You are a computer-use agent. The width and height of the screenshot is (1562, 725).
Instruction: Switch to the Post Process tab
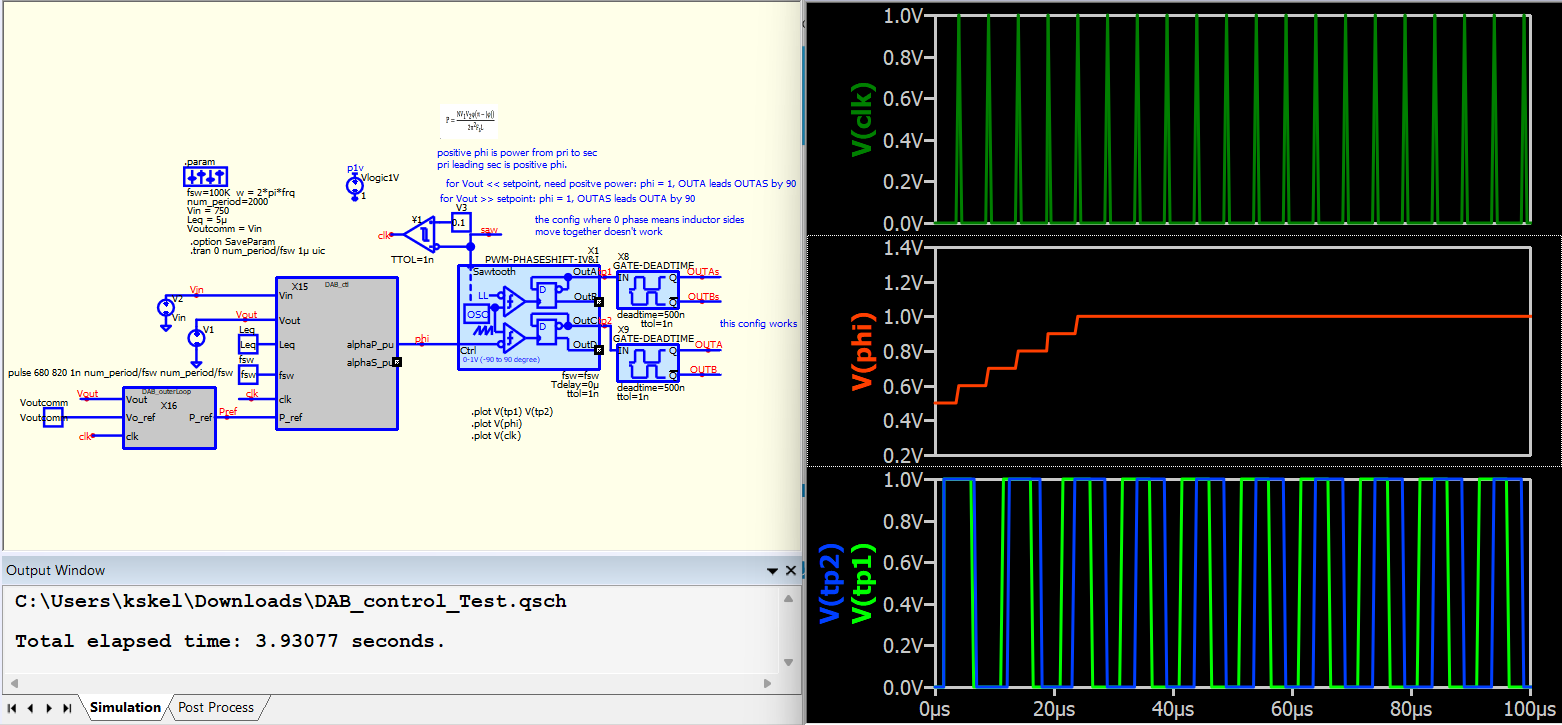point(216,707)
